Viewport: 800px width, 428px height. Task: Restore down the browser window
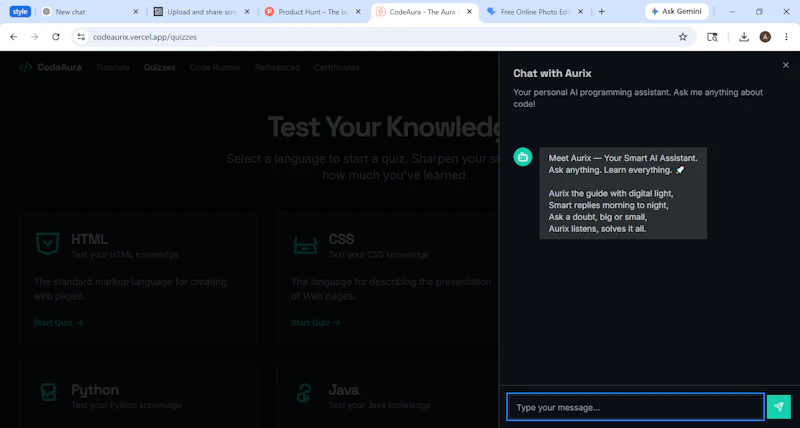pyautogui.click(x=759, y=12)
